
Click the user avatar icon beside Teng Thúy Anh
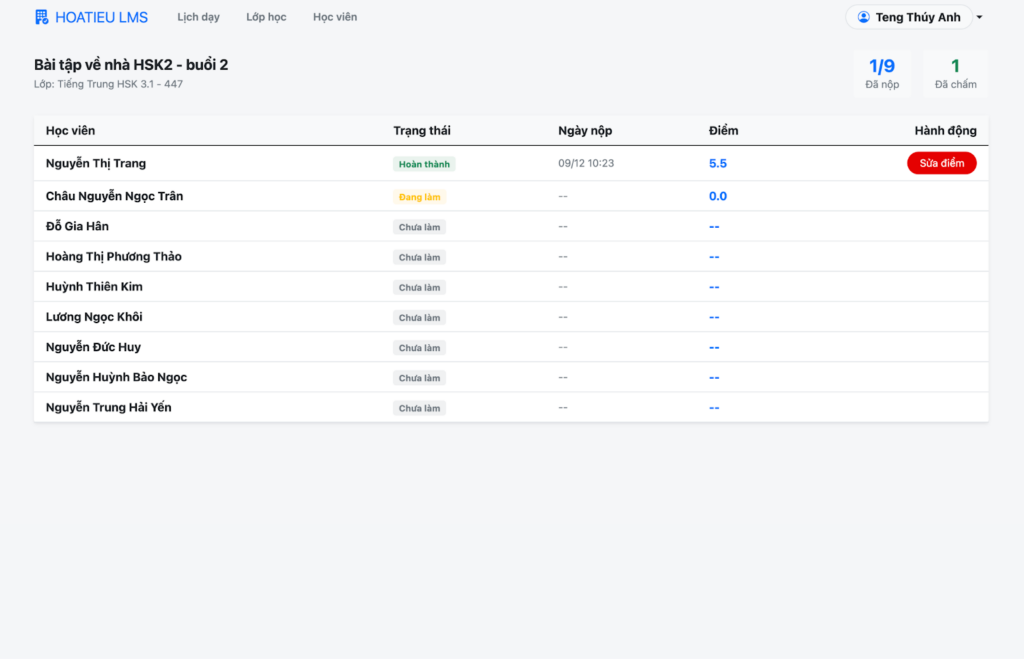(863, 17)
